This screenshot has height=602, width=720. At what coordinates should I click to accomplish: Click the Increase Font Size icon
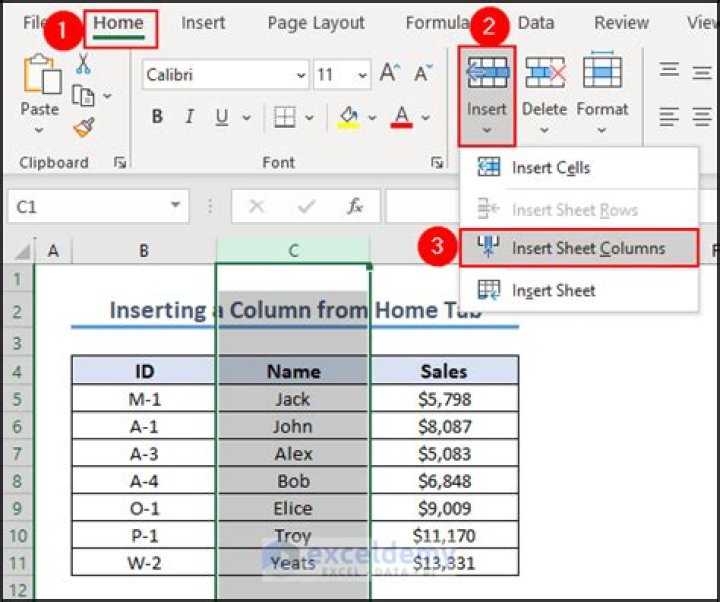tap(390, 73)
